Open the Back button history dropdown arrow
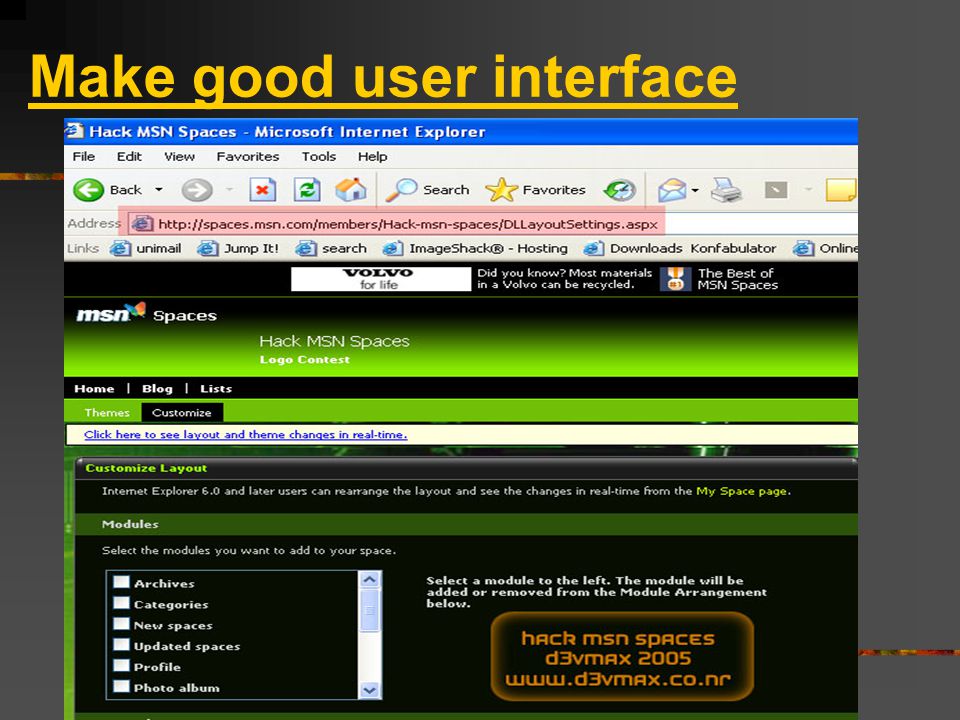 coord(159,190)
